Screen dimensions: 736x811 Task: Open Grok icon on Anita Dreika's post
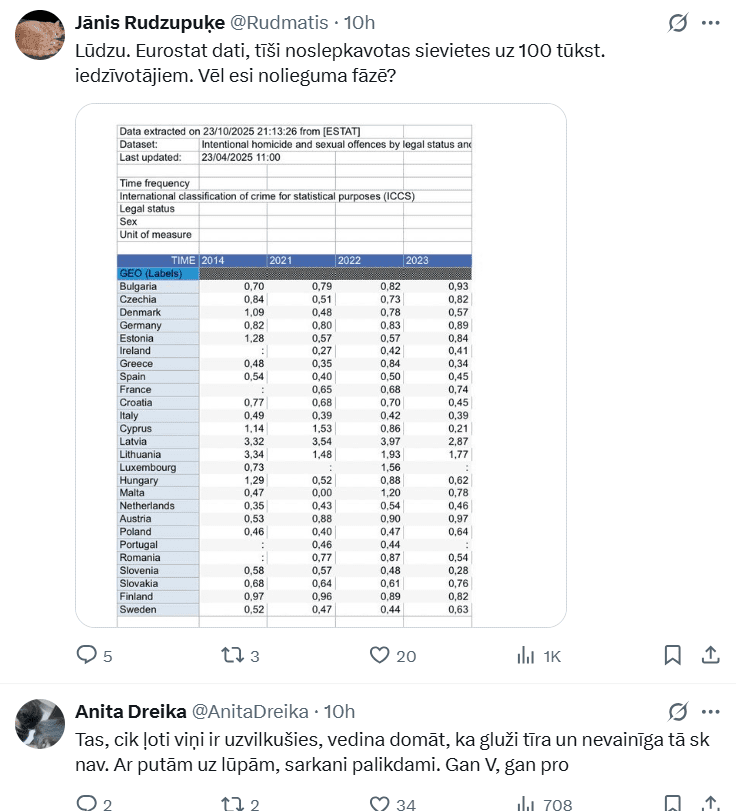point(678,711)
